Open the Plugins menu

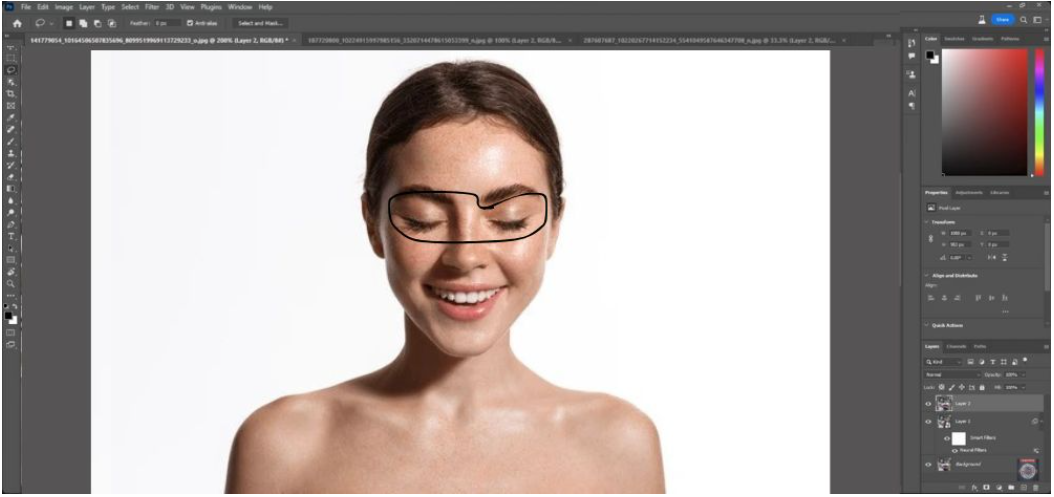[211, 7]
